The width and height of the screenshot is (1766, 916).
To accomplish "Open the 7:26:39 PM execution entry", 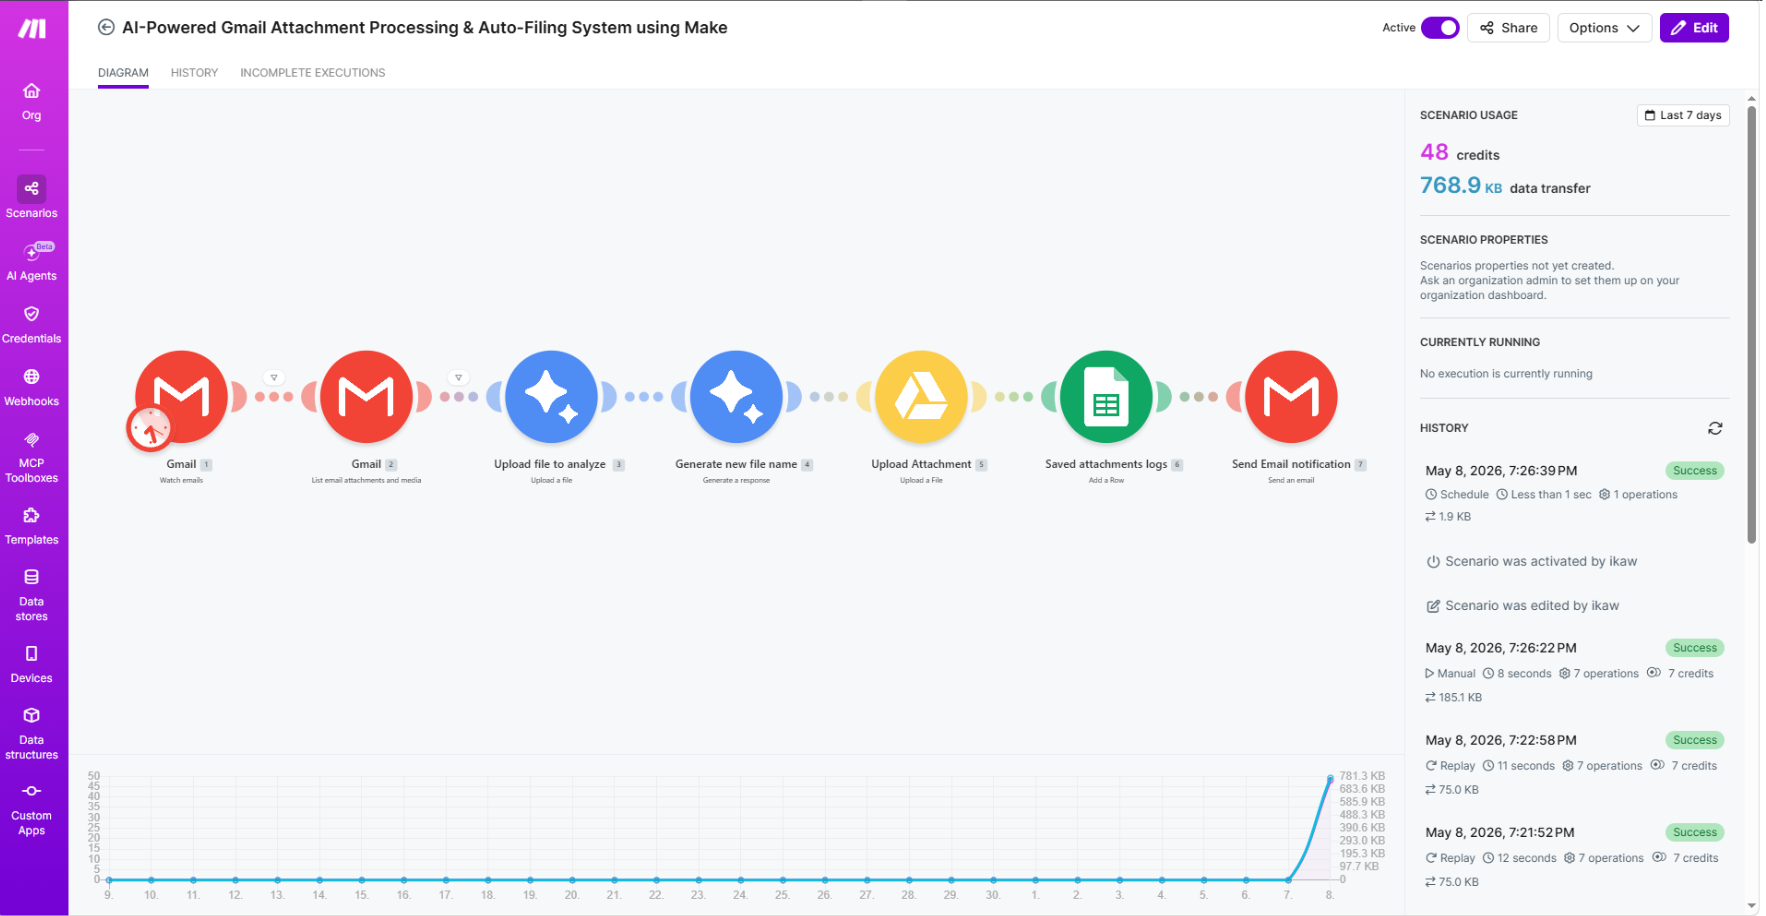I will pos(1574,493).
